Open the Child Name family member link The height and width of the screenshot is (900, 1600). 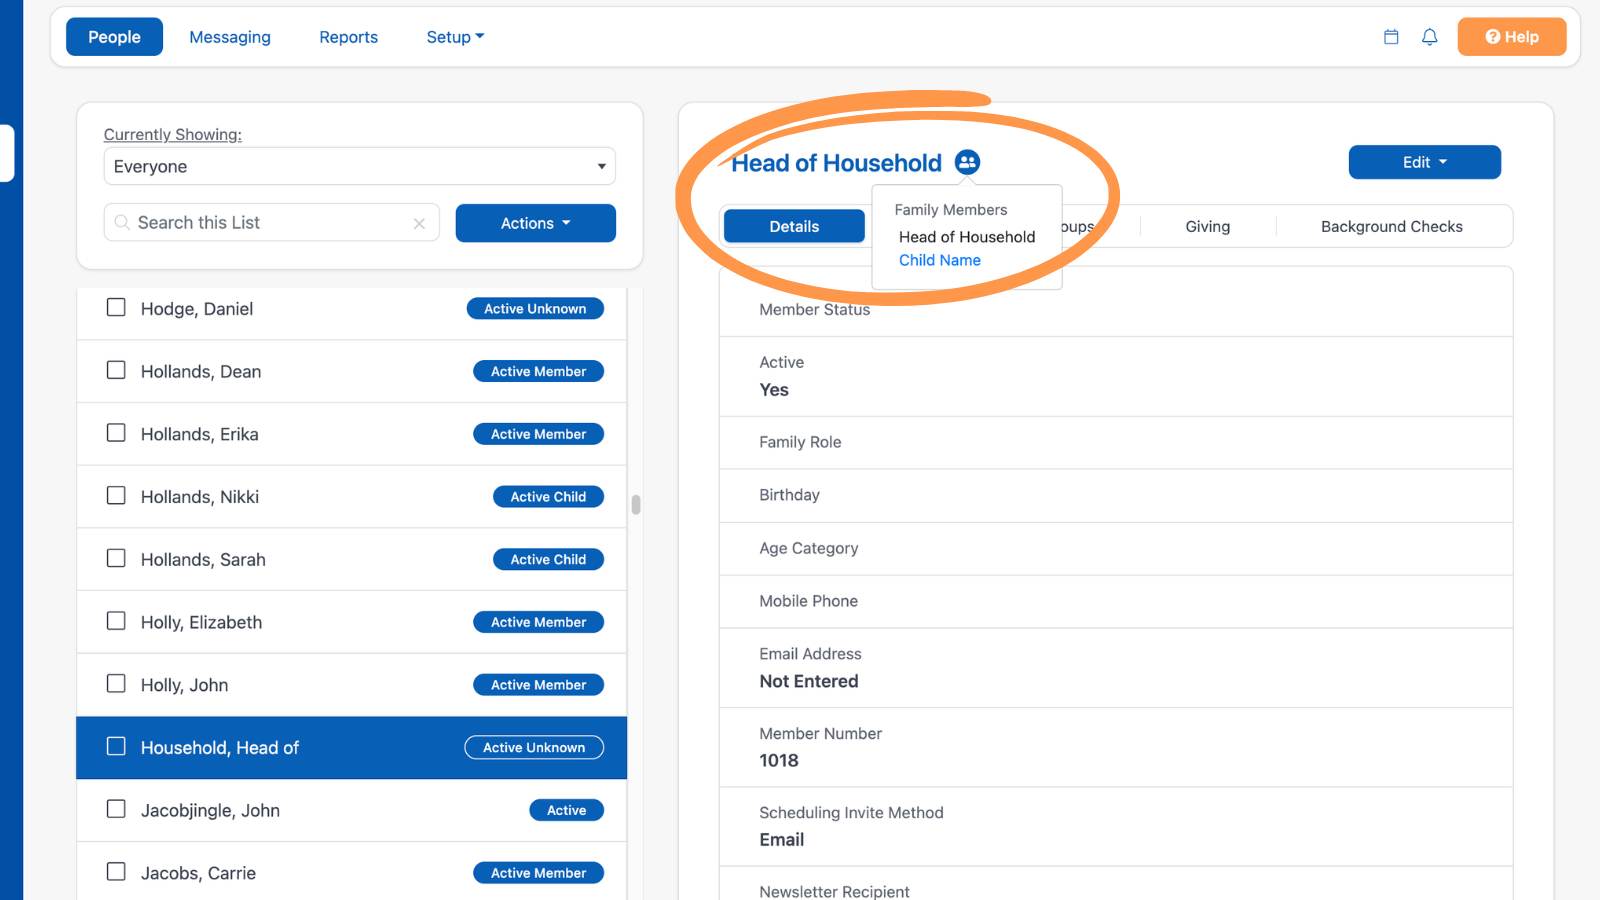tap(940, 260)
